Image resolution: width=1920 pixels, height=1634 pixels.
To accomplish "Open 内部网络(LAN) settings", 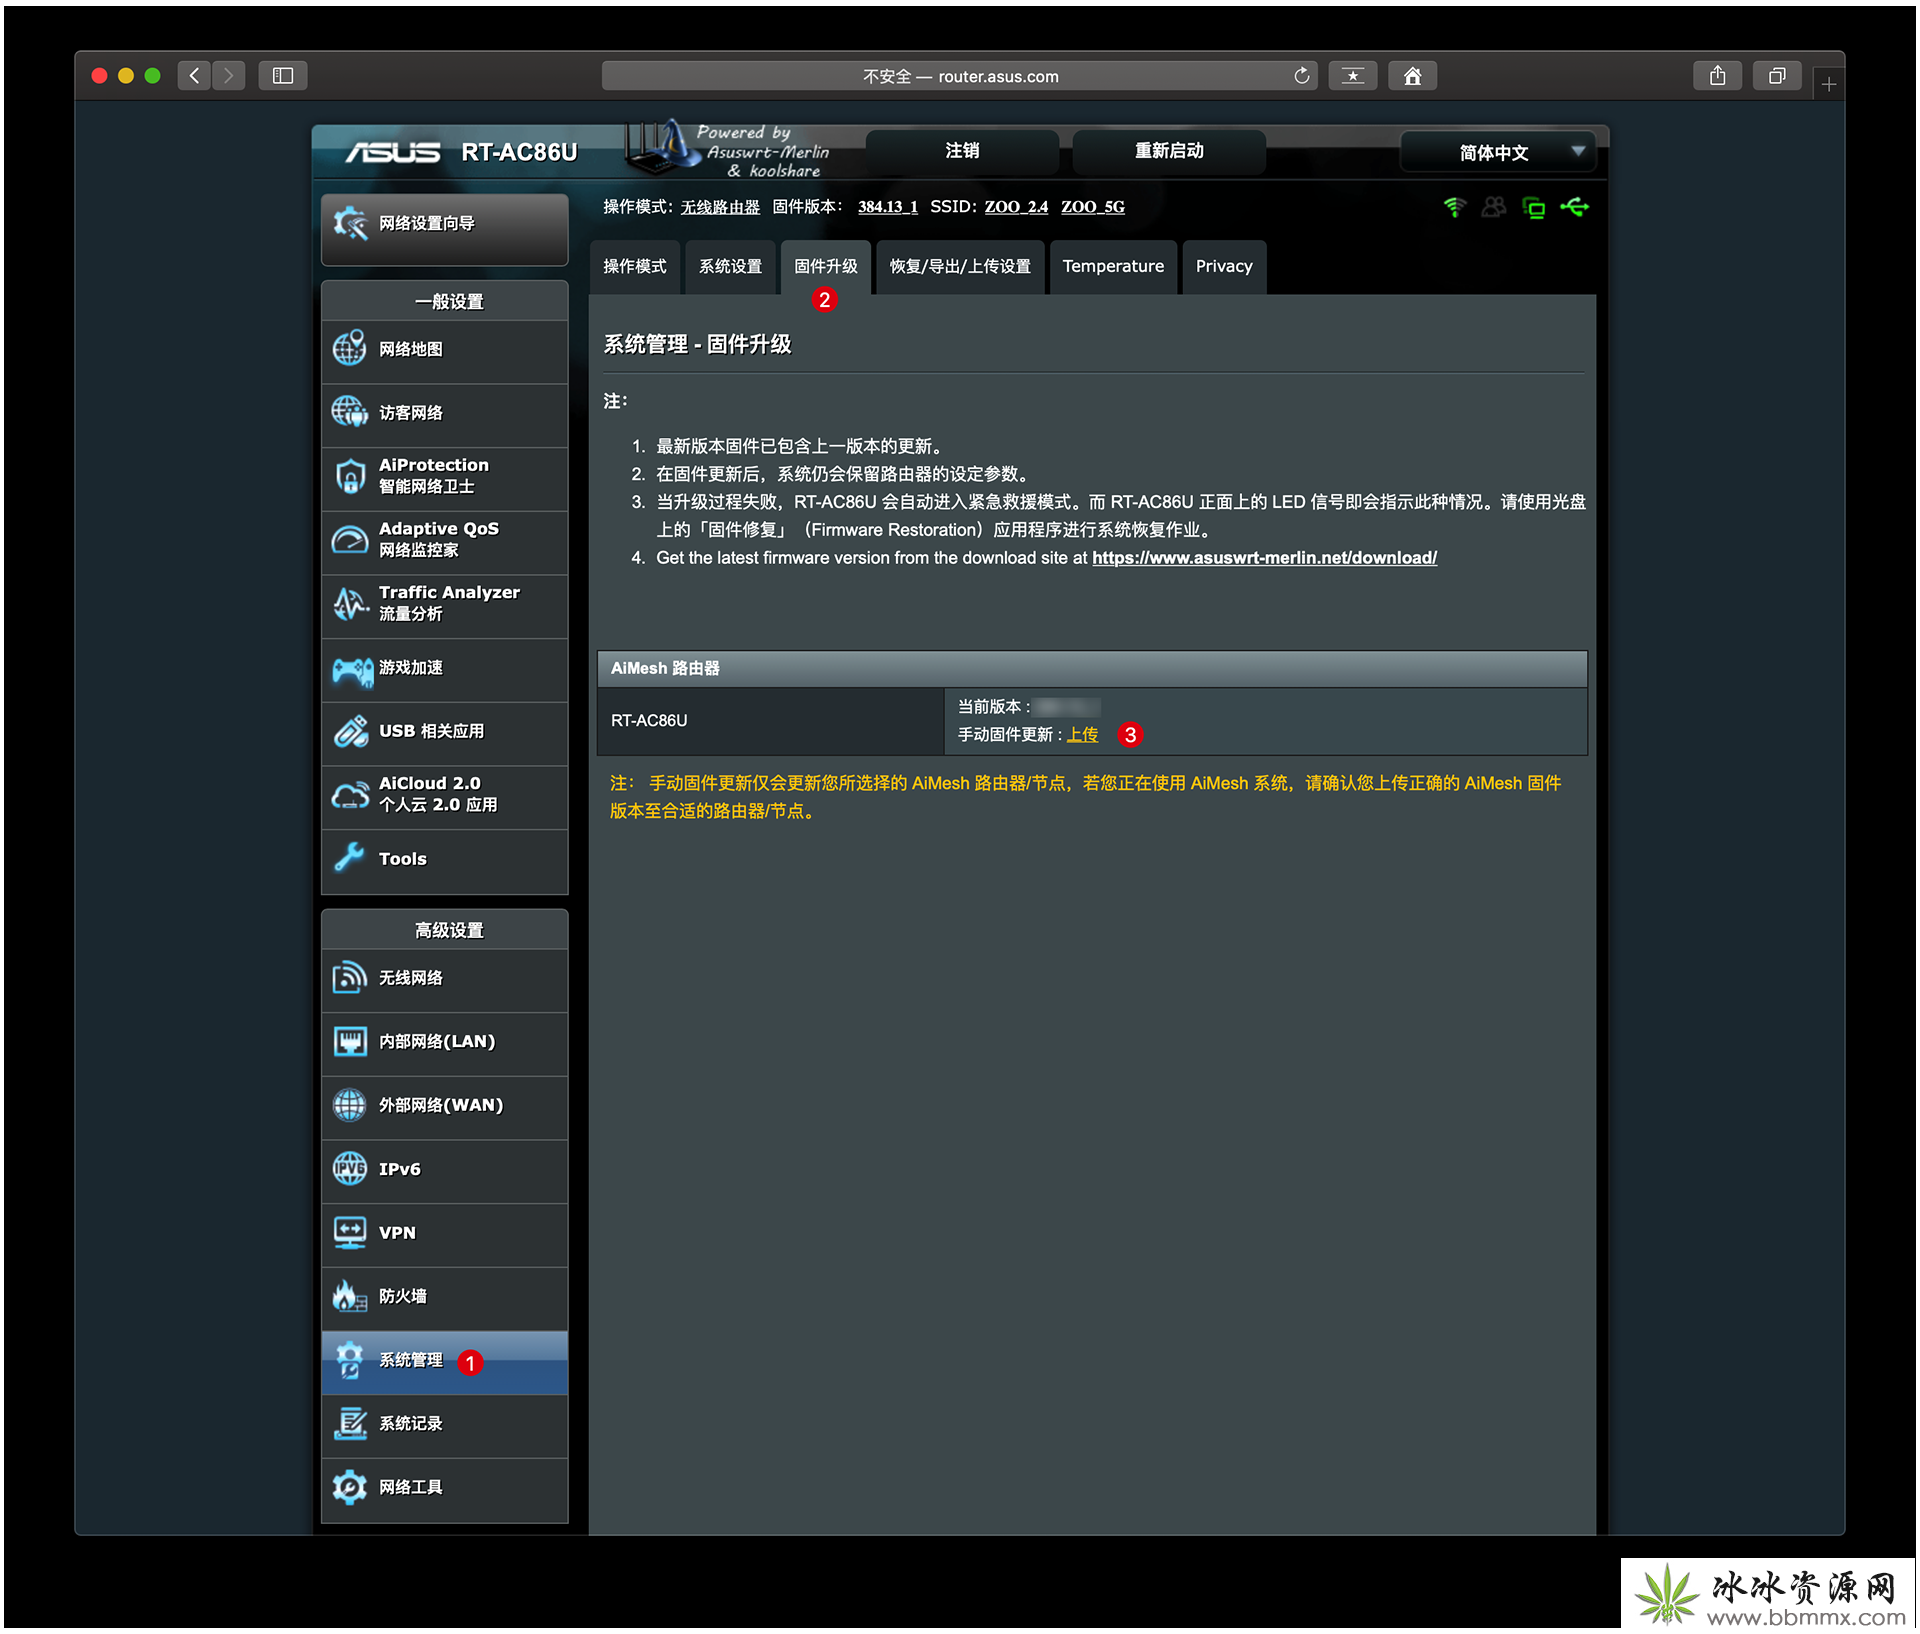I will (444, 1043).
